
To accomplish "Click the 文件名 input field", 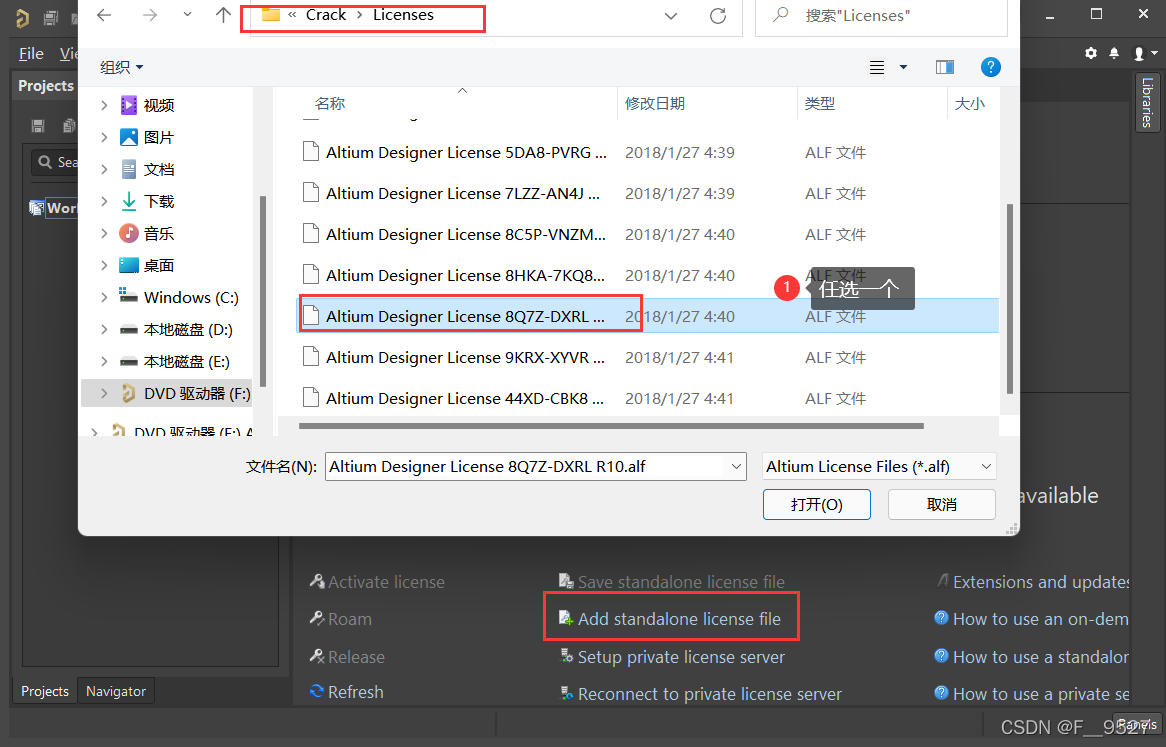I will [x=525, y=466].
